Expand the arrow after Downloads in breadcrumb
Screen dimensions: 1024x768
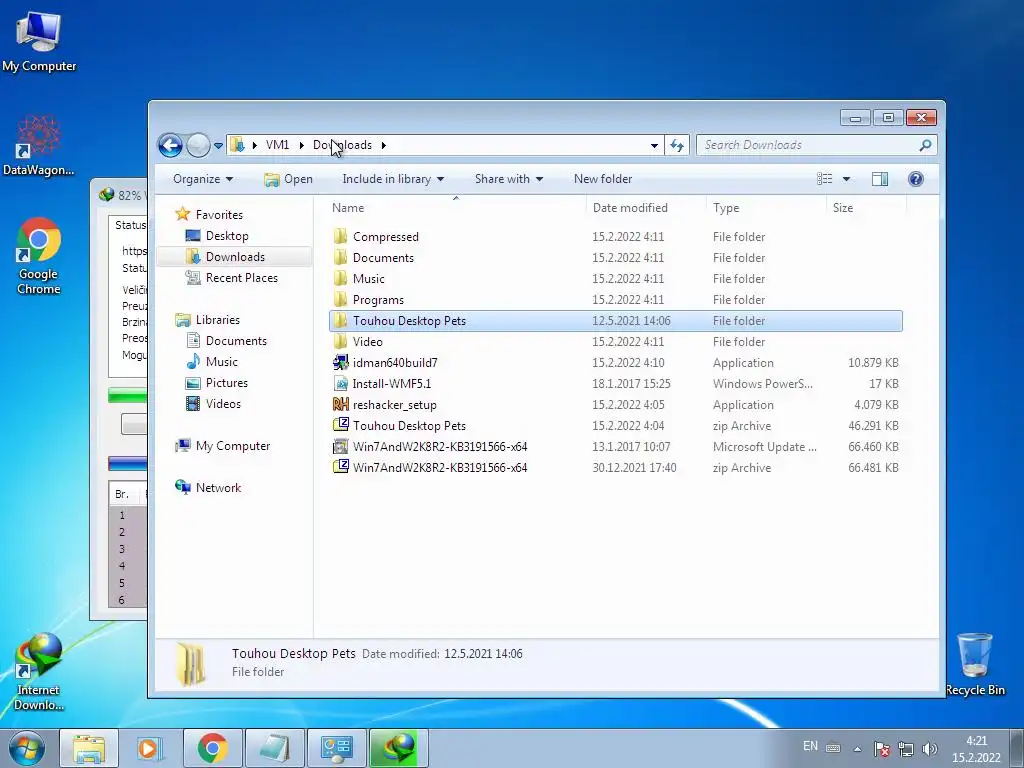pyautogui.click(x=384, y=145)
